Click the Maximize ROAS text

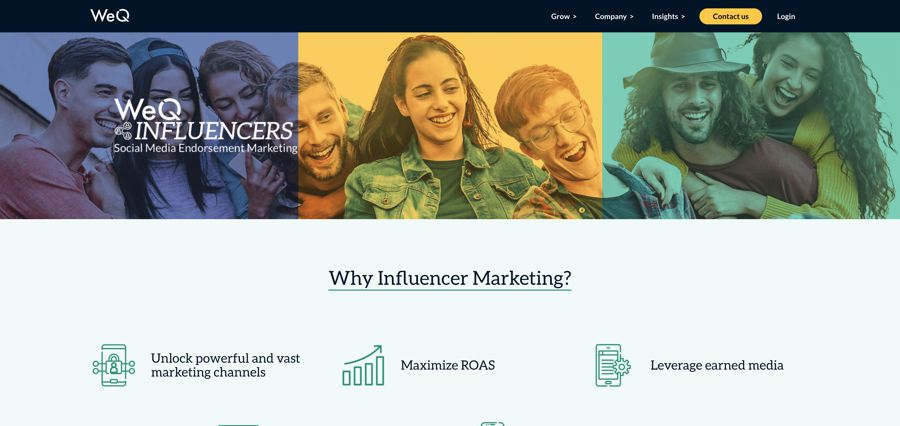point(448,365)
